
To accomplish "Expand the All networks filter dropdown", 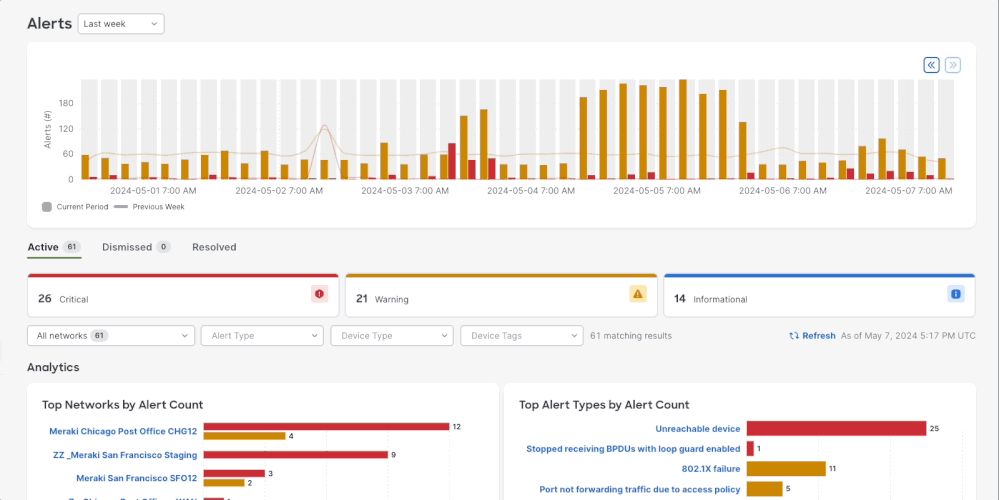I will pyautogui.click(x=111, y=336).
